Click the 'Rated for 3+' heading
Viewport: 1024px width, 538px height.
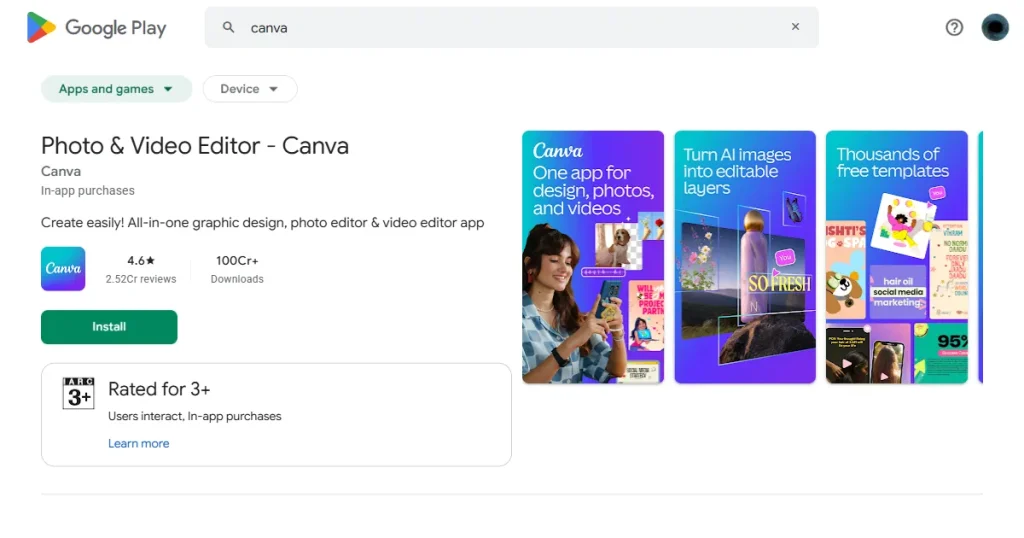coord(159,389)
